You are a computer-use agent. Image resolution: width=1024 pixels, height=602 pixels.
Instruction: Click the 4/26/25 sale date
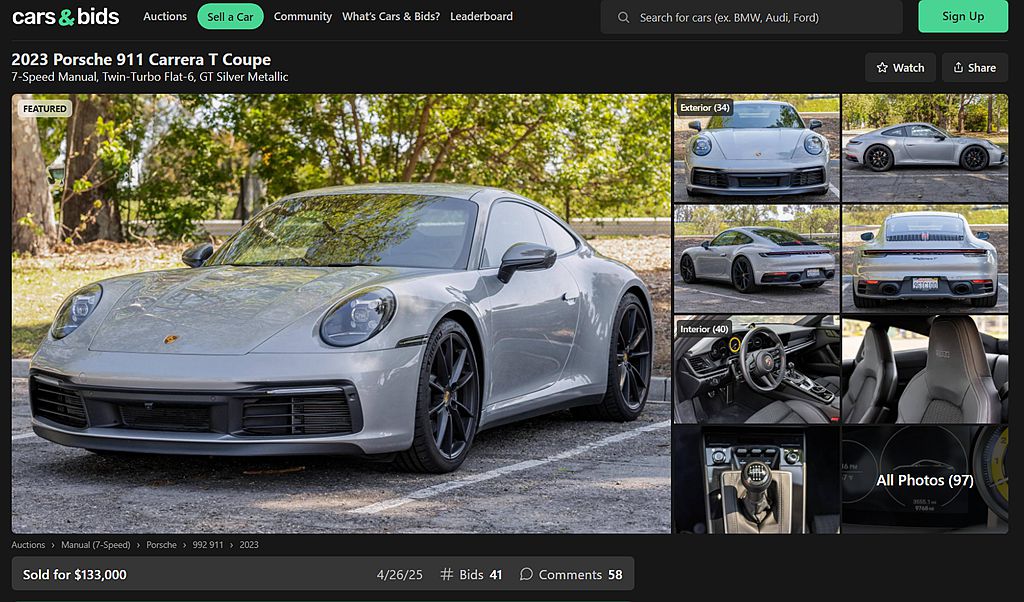[400, 575]
